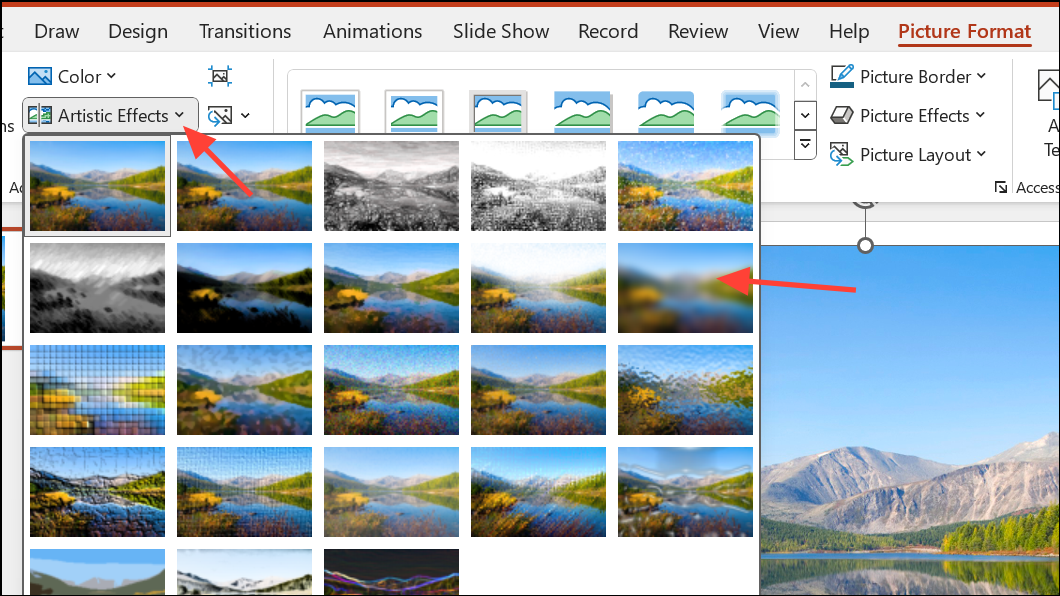Expand the full picture styles gallery

804,145
